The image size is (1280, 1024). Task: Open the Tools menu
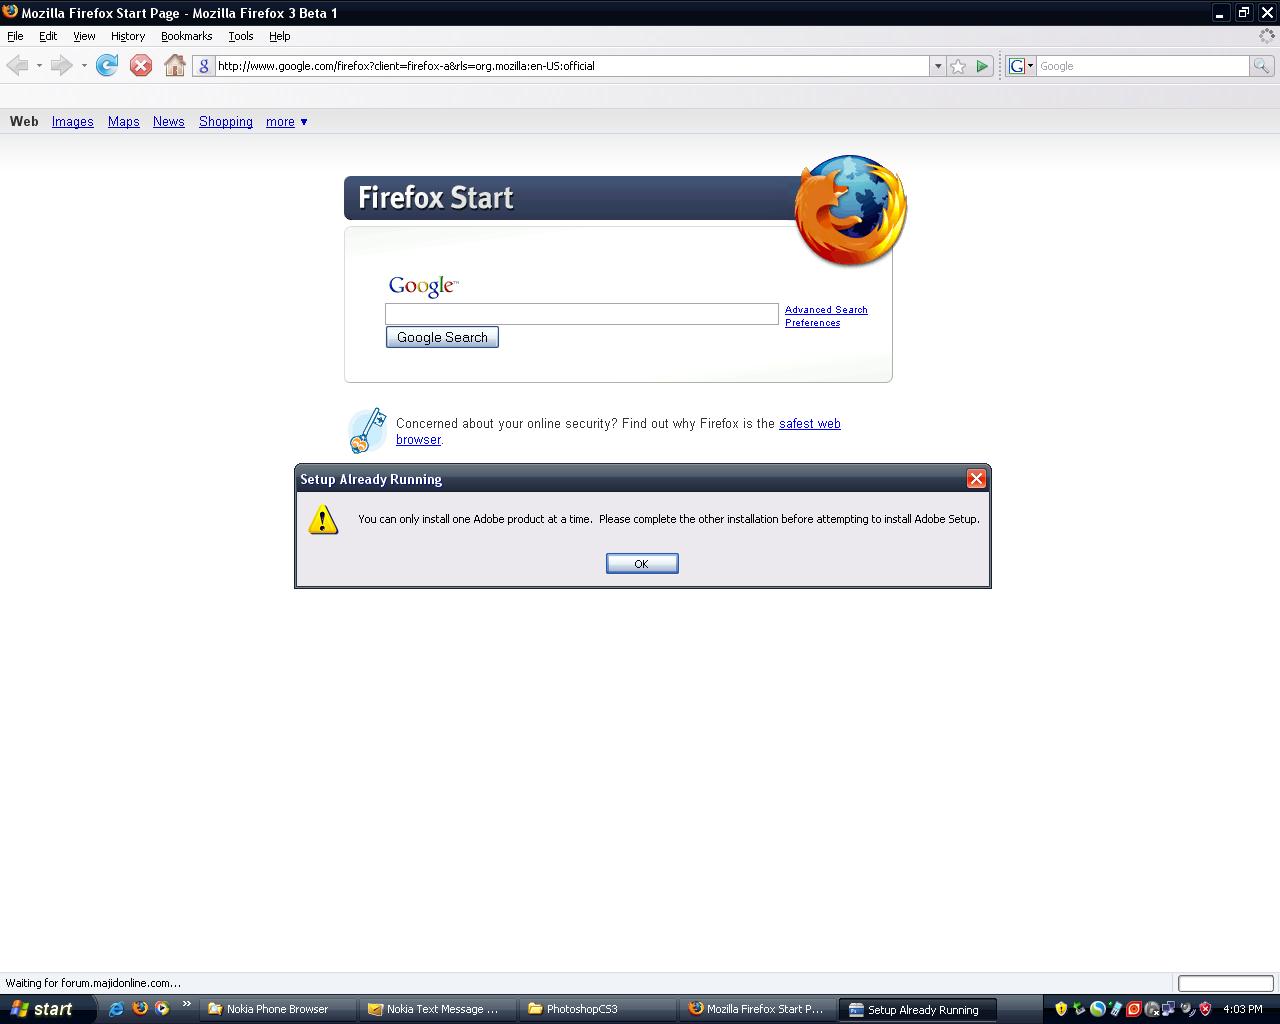pos(240,36)
